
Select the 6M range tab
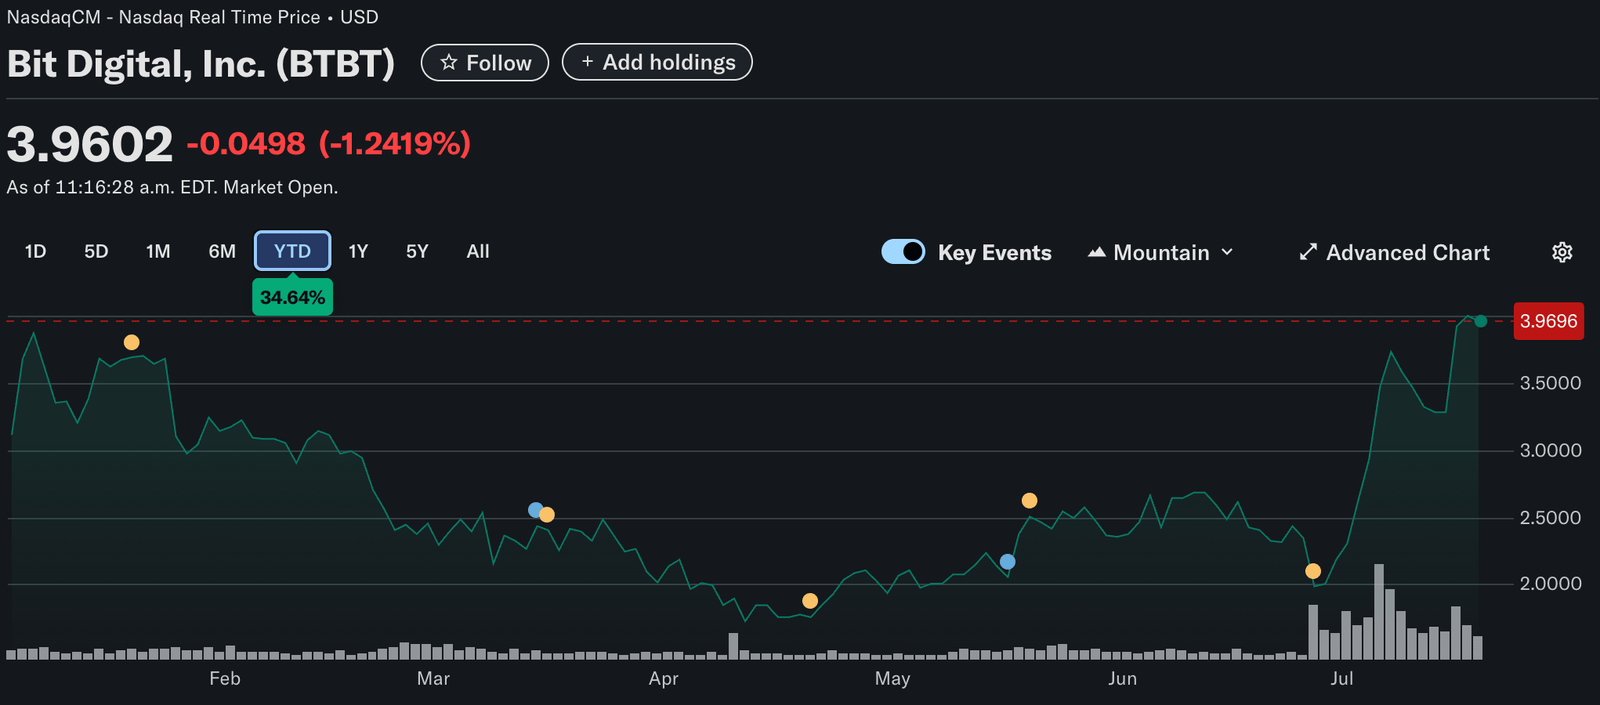[x=222, y=251]
